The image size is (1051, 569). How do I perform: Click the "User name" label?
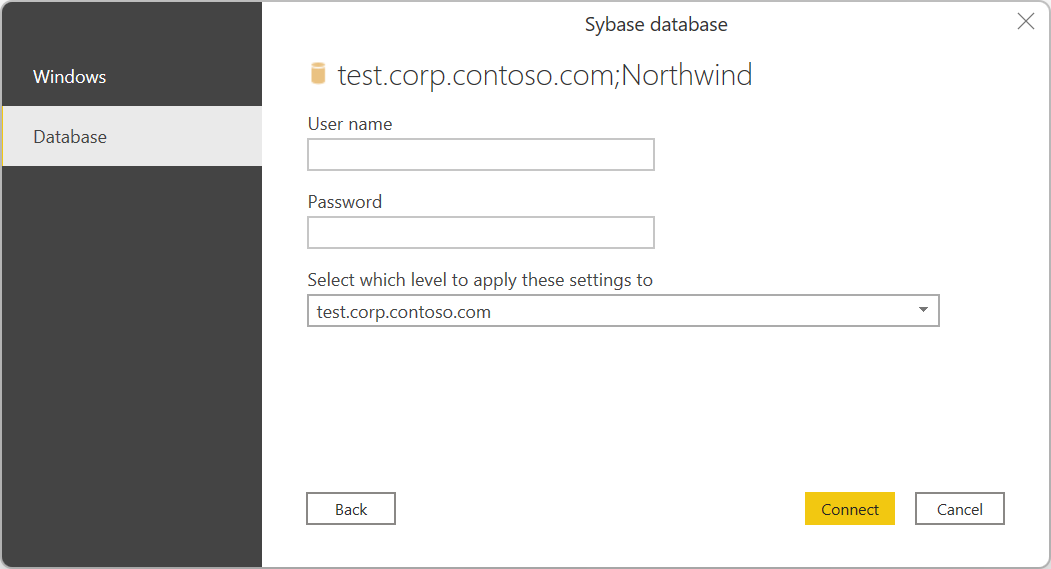coord(350,124)
